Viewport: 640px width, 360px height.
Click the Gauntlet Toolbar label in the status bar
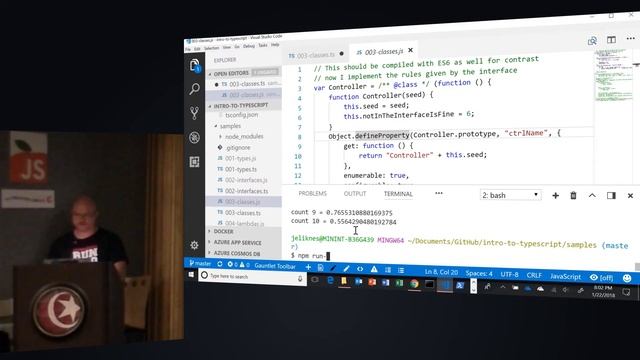275,266
